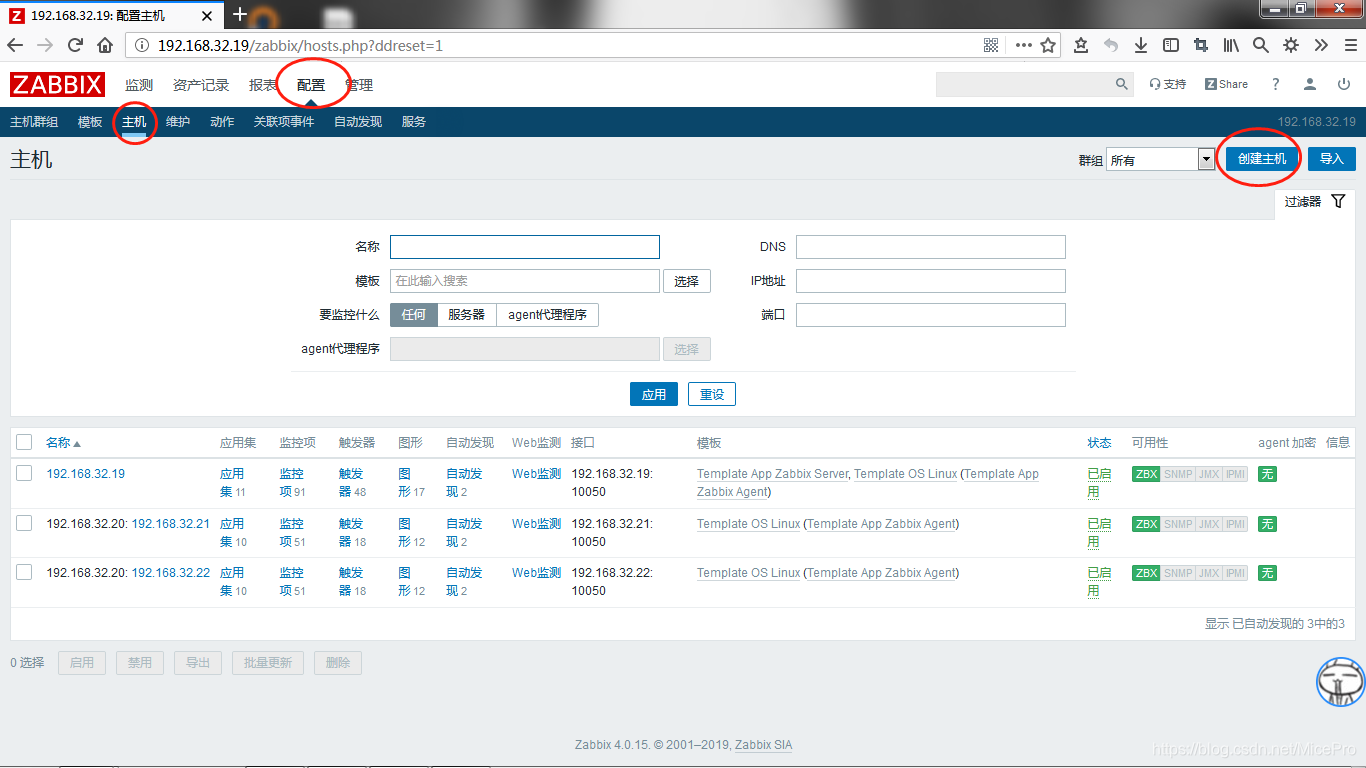
Task: Open the help question mark icon
Action: click(1276, 84)
